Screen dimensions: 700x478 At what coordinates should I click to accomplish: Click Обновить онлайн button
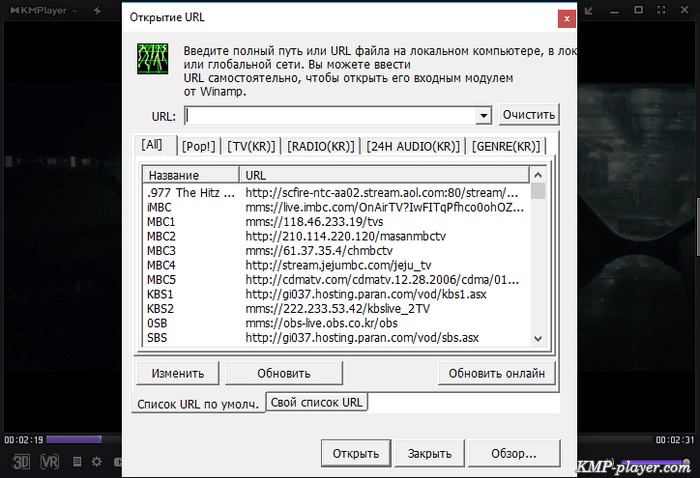pyautogui.click(x=496, y=373)
